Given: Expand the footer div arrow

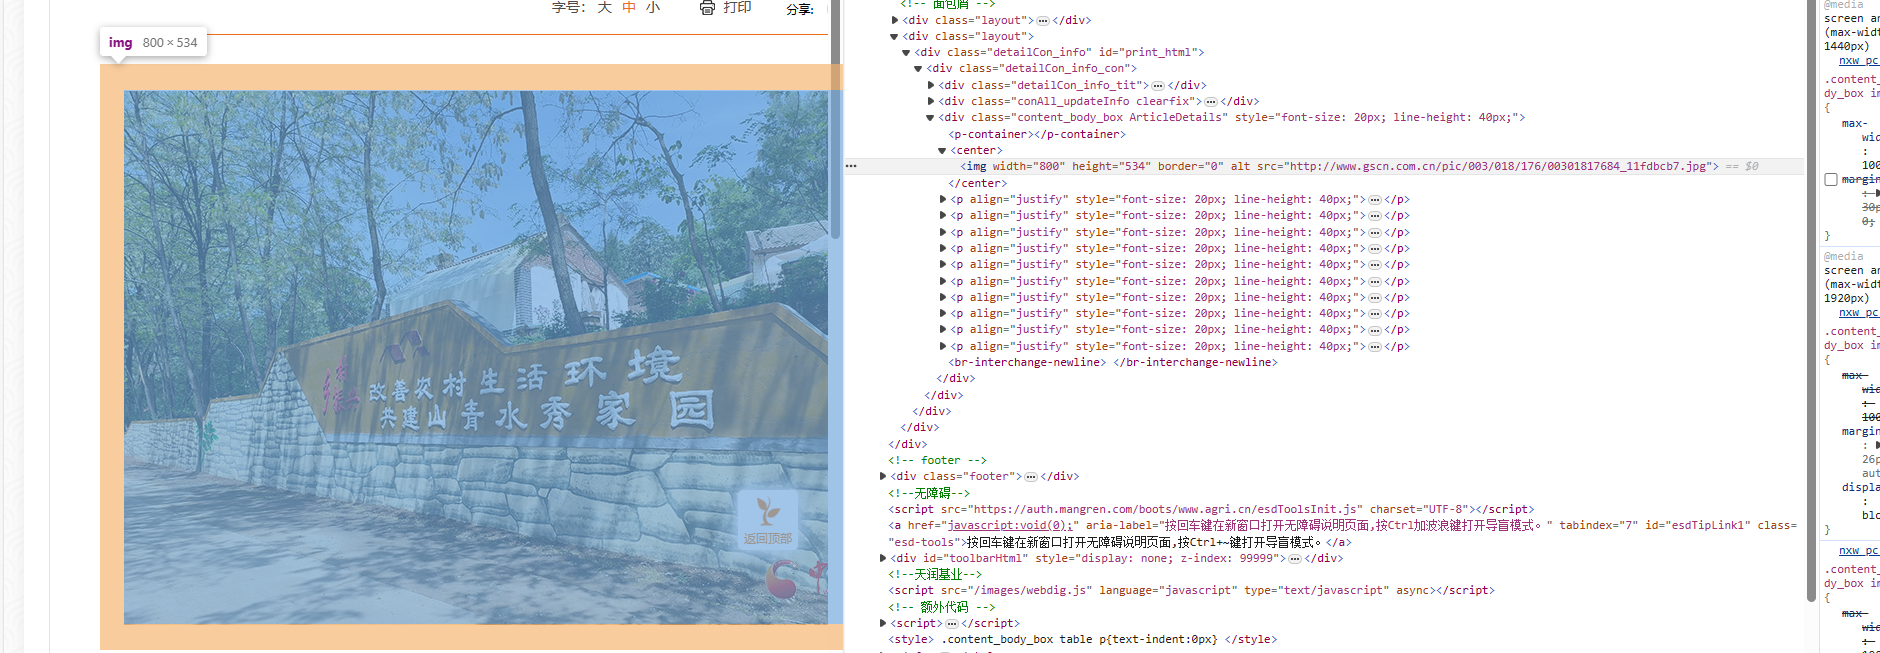Looking at the screenshot, I should click(x=883, y=477).
